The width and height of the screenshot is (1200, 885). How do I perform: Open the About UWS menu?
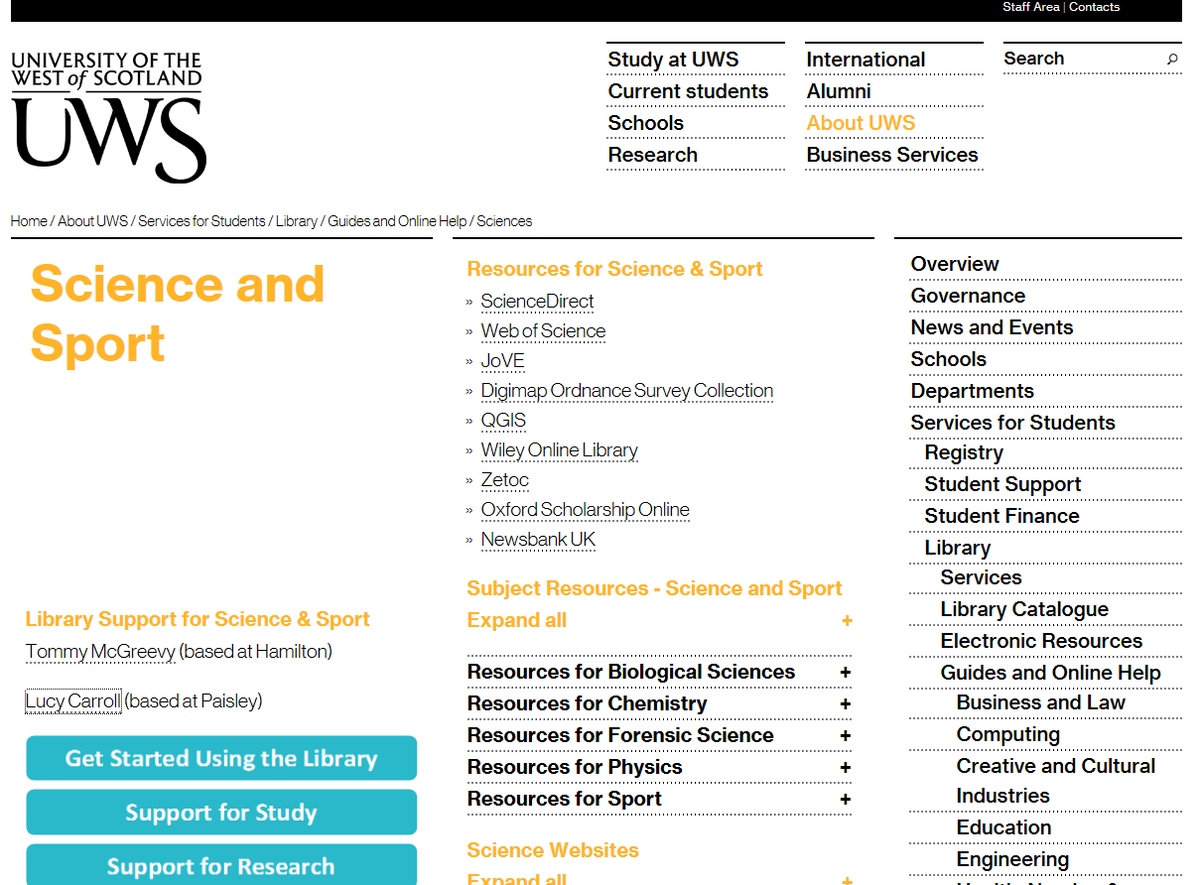860,122
